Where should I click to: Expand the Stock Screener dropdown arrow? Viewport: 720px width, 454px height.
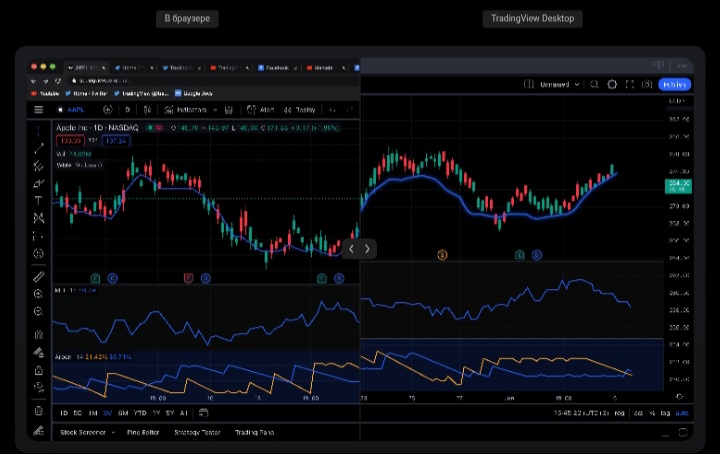pyautogui.click(x=113, y=432)
